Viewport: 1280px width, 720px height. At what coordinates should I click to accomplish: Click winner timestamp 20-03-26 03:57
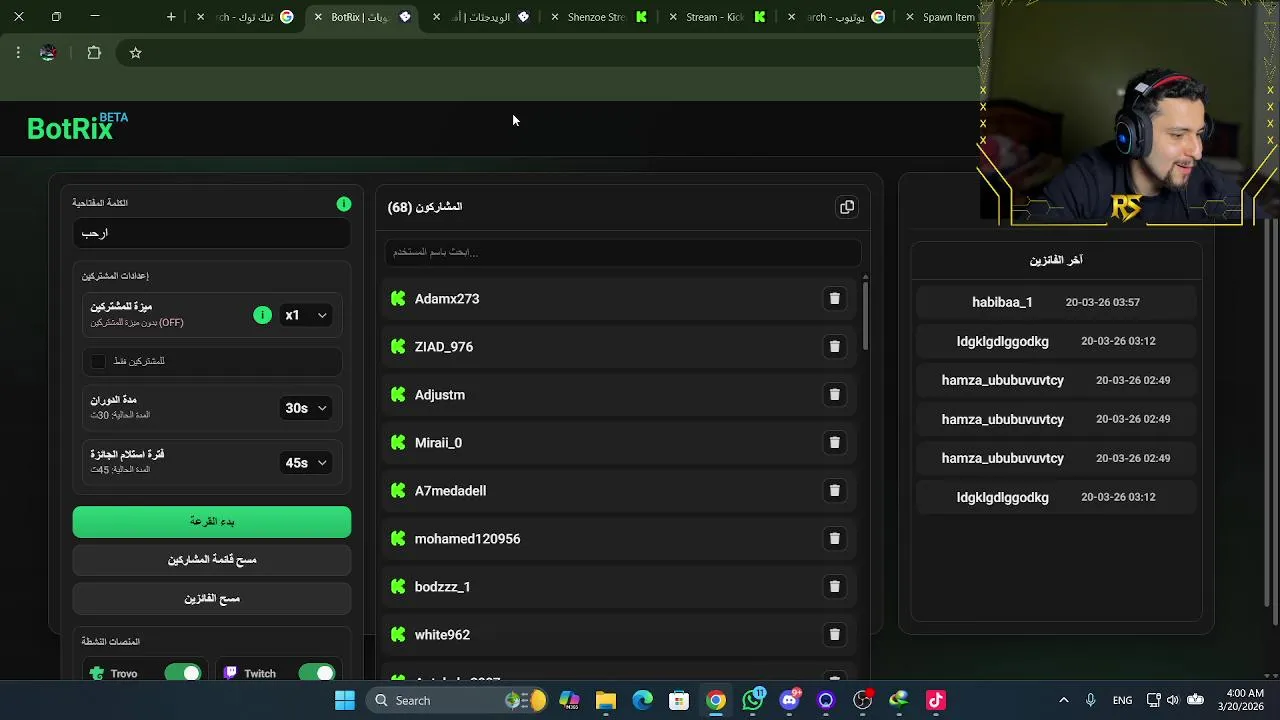1102,302
